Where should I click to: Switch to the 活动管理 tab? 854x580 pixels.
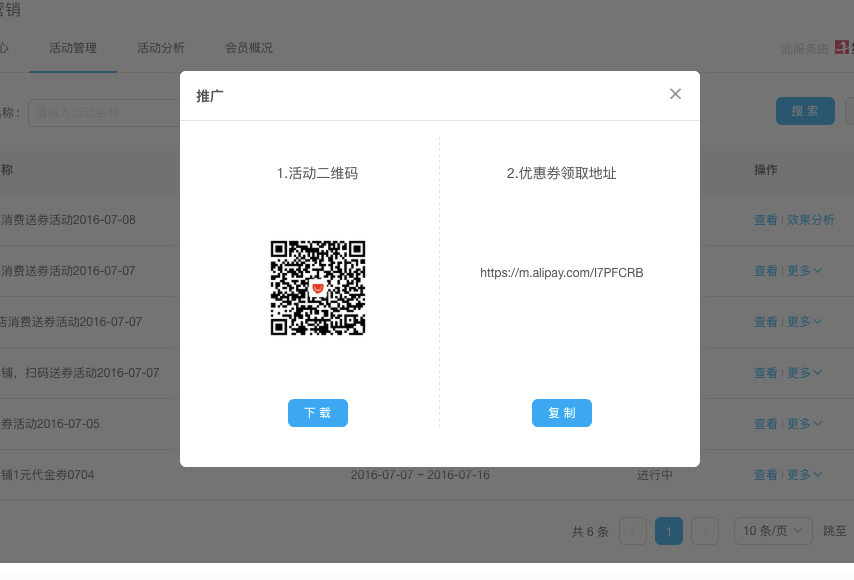[x=73, y=48]
